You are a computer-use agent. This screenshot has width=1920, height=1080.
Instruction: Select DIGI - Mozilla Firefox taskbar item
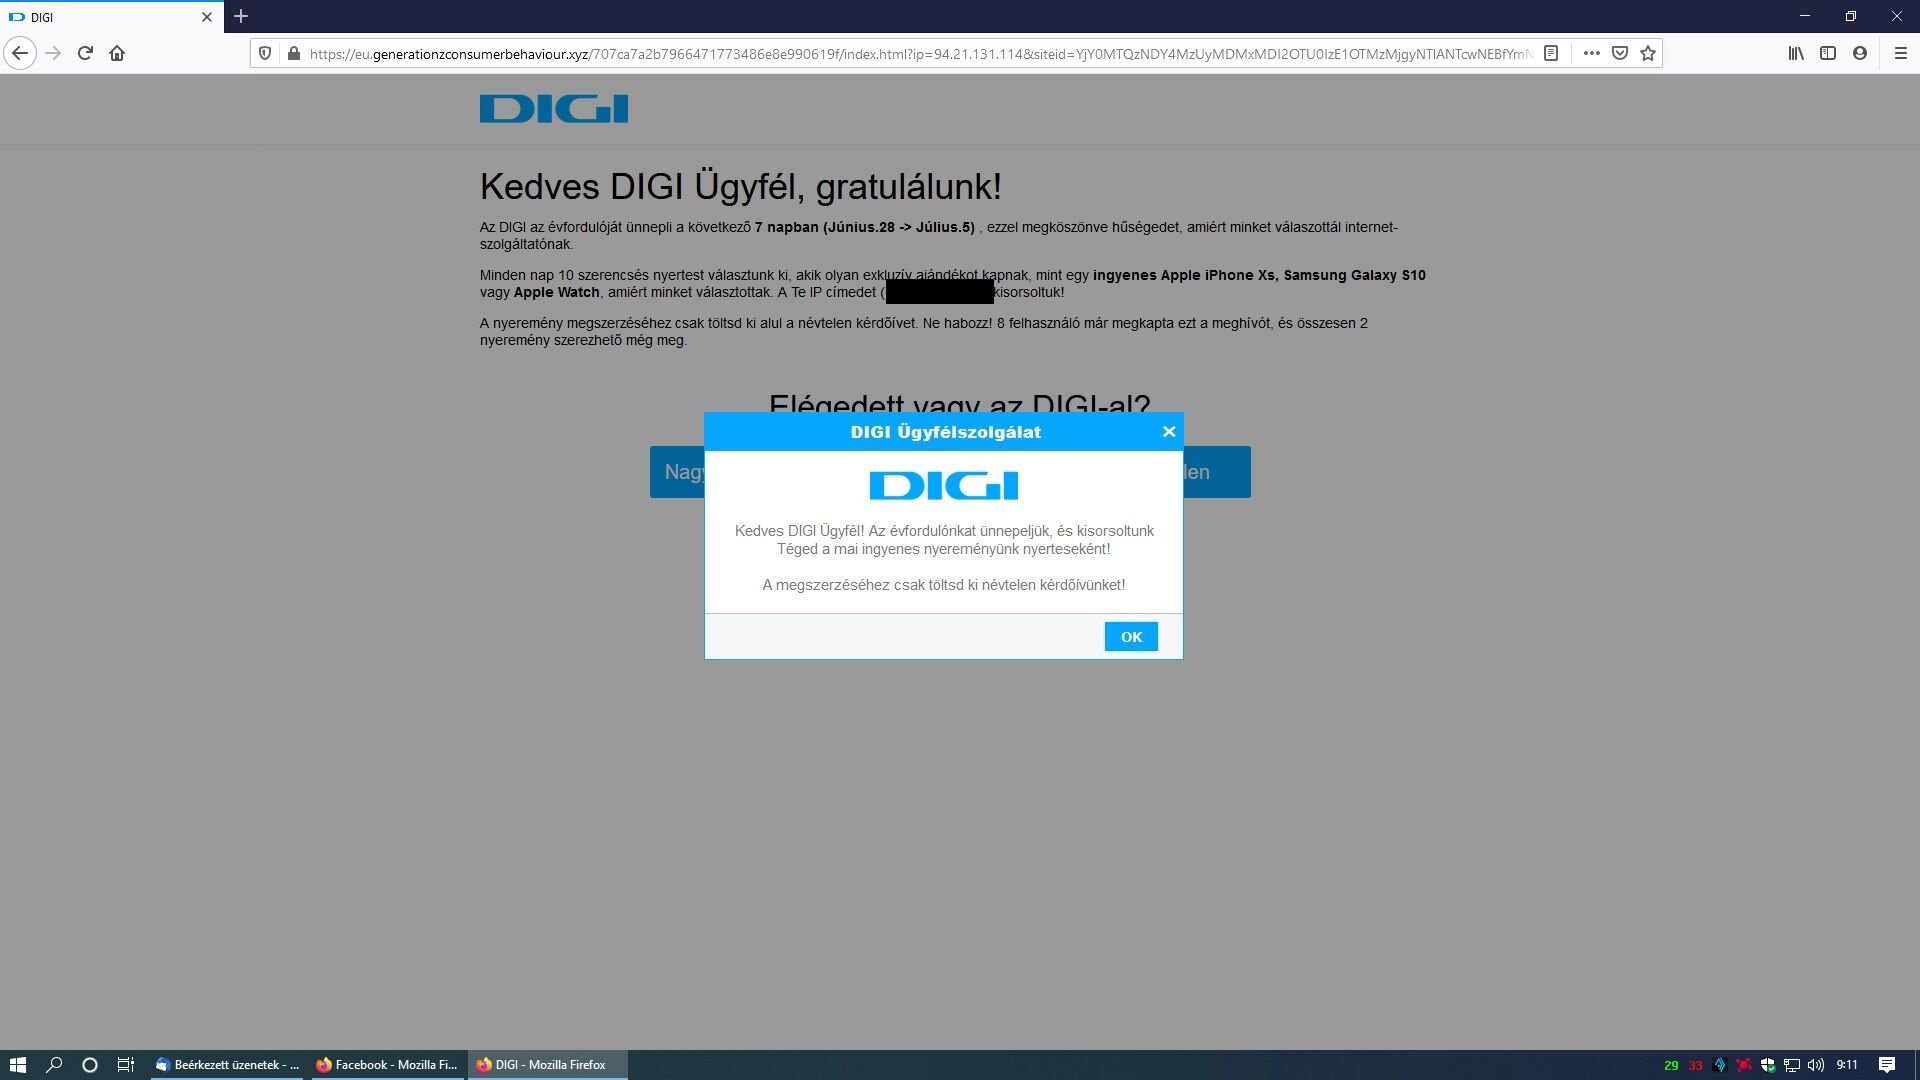(548, 1065)
